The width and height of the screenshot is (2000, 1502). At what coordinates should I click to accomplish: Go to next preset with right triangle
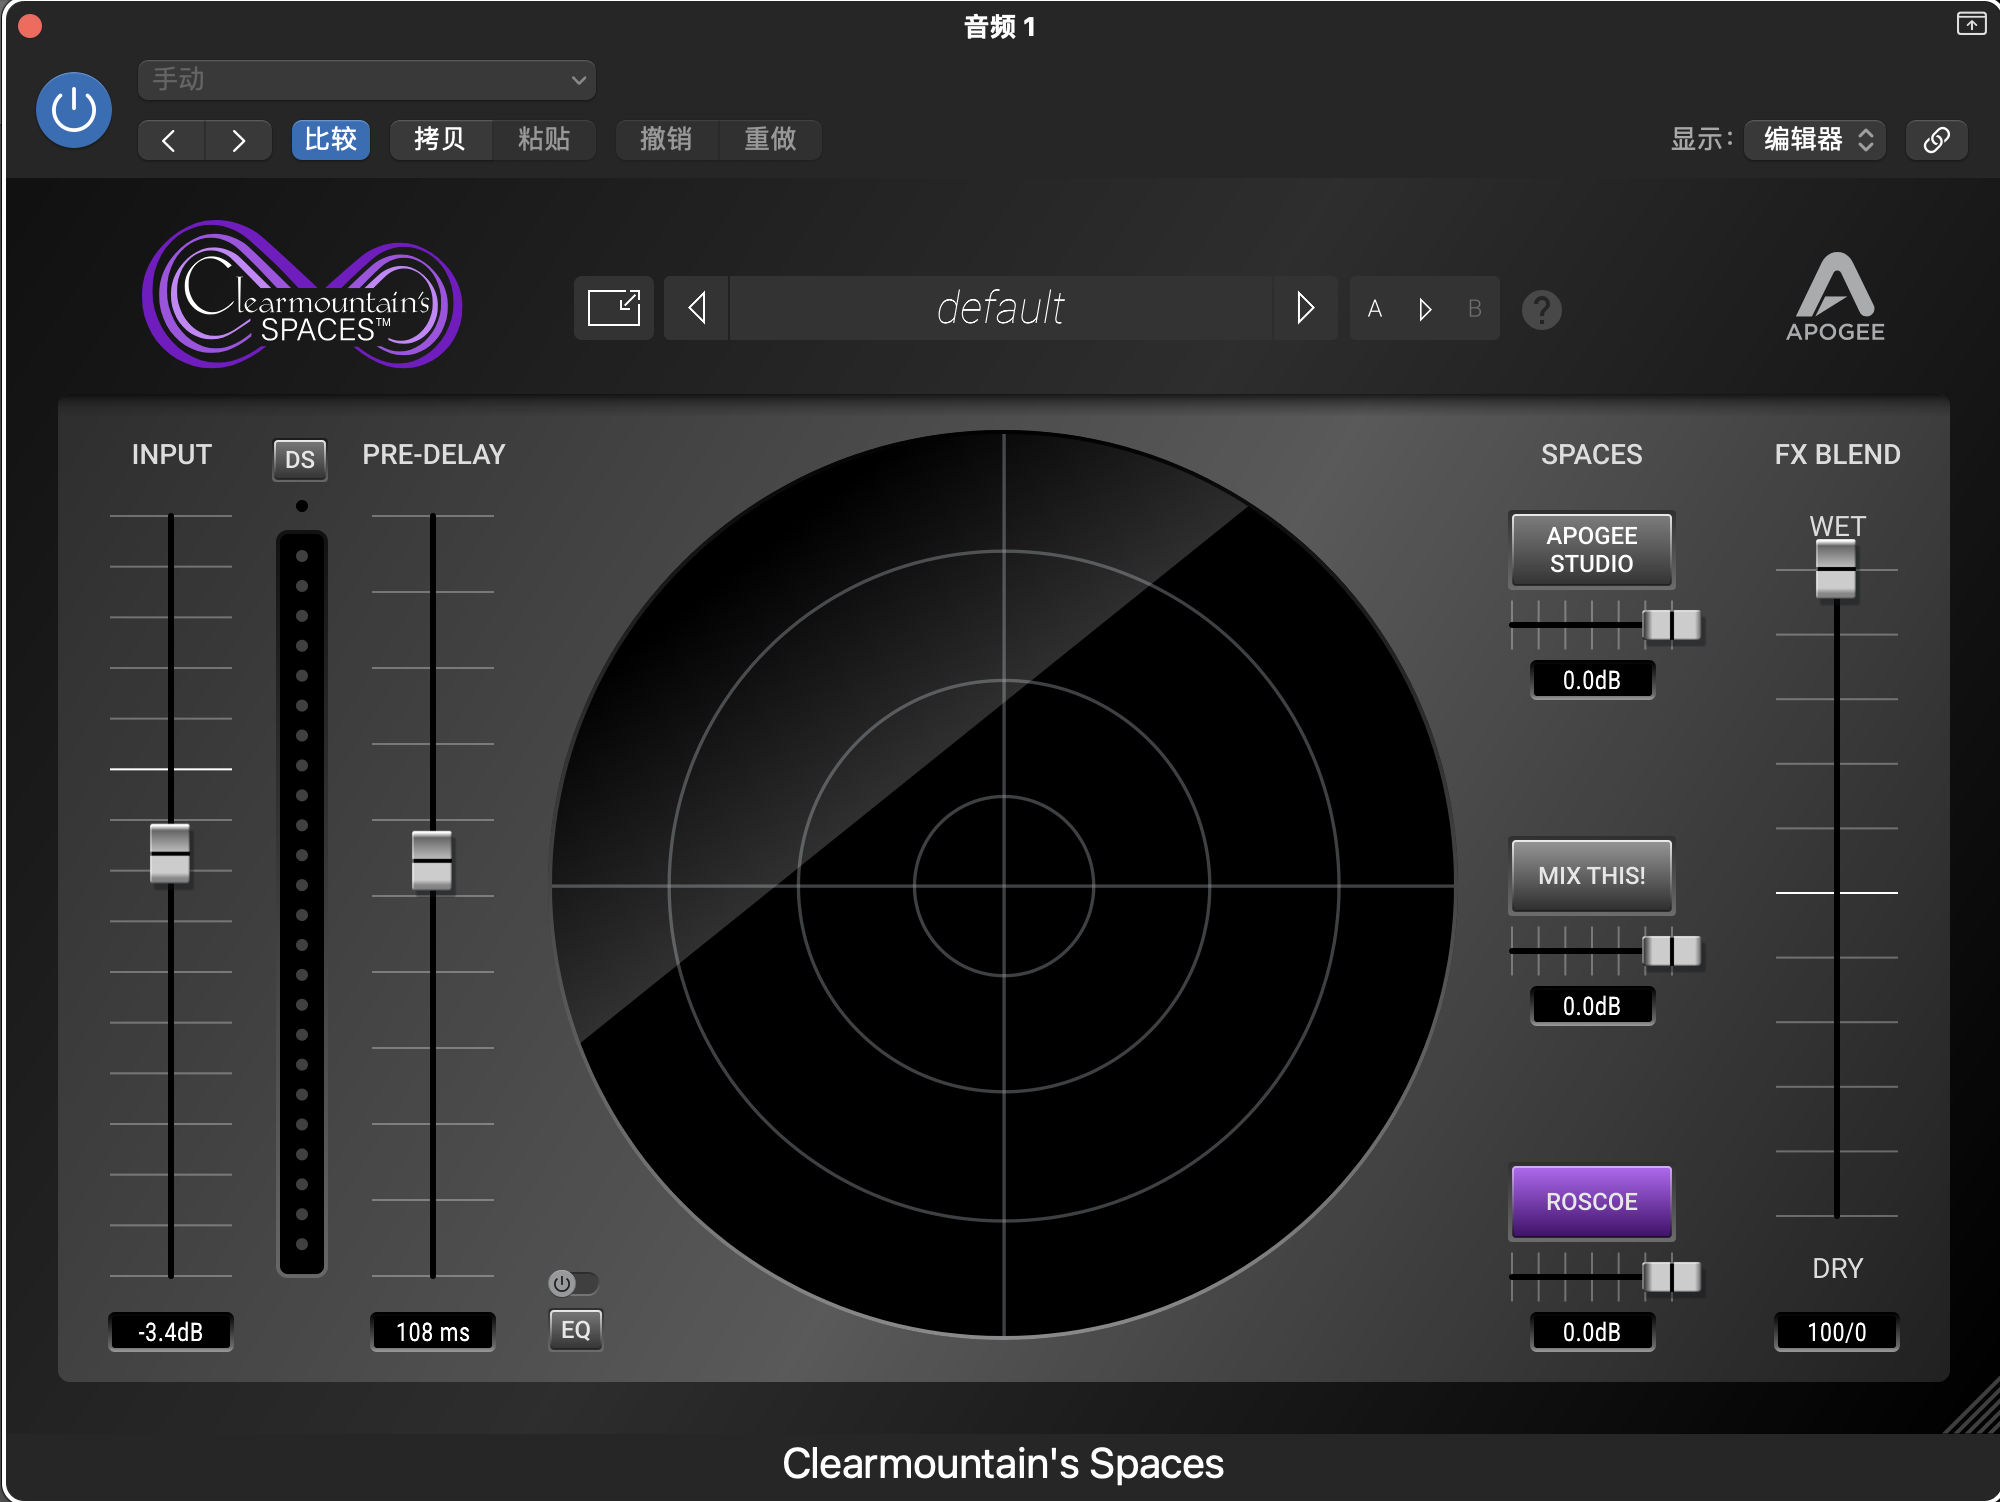(x=1304, y=308)
